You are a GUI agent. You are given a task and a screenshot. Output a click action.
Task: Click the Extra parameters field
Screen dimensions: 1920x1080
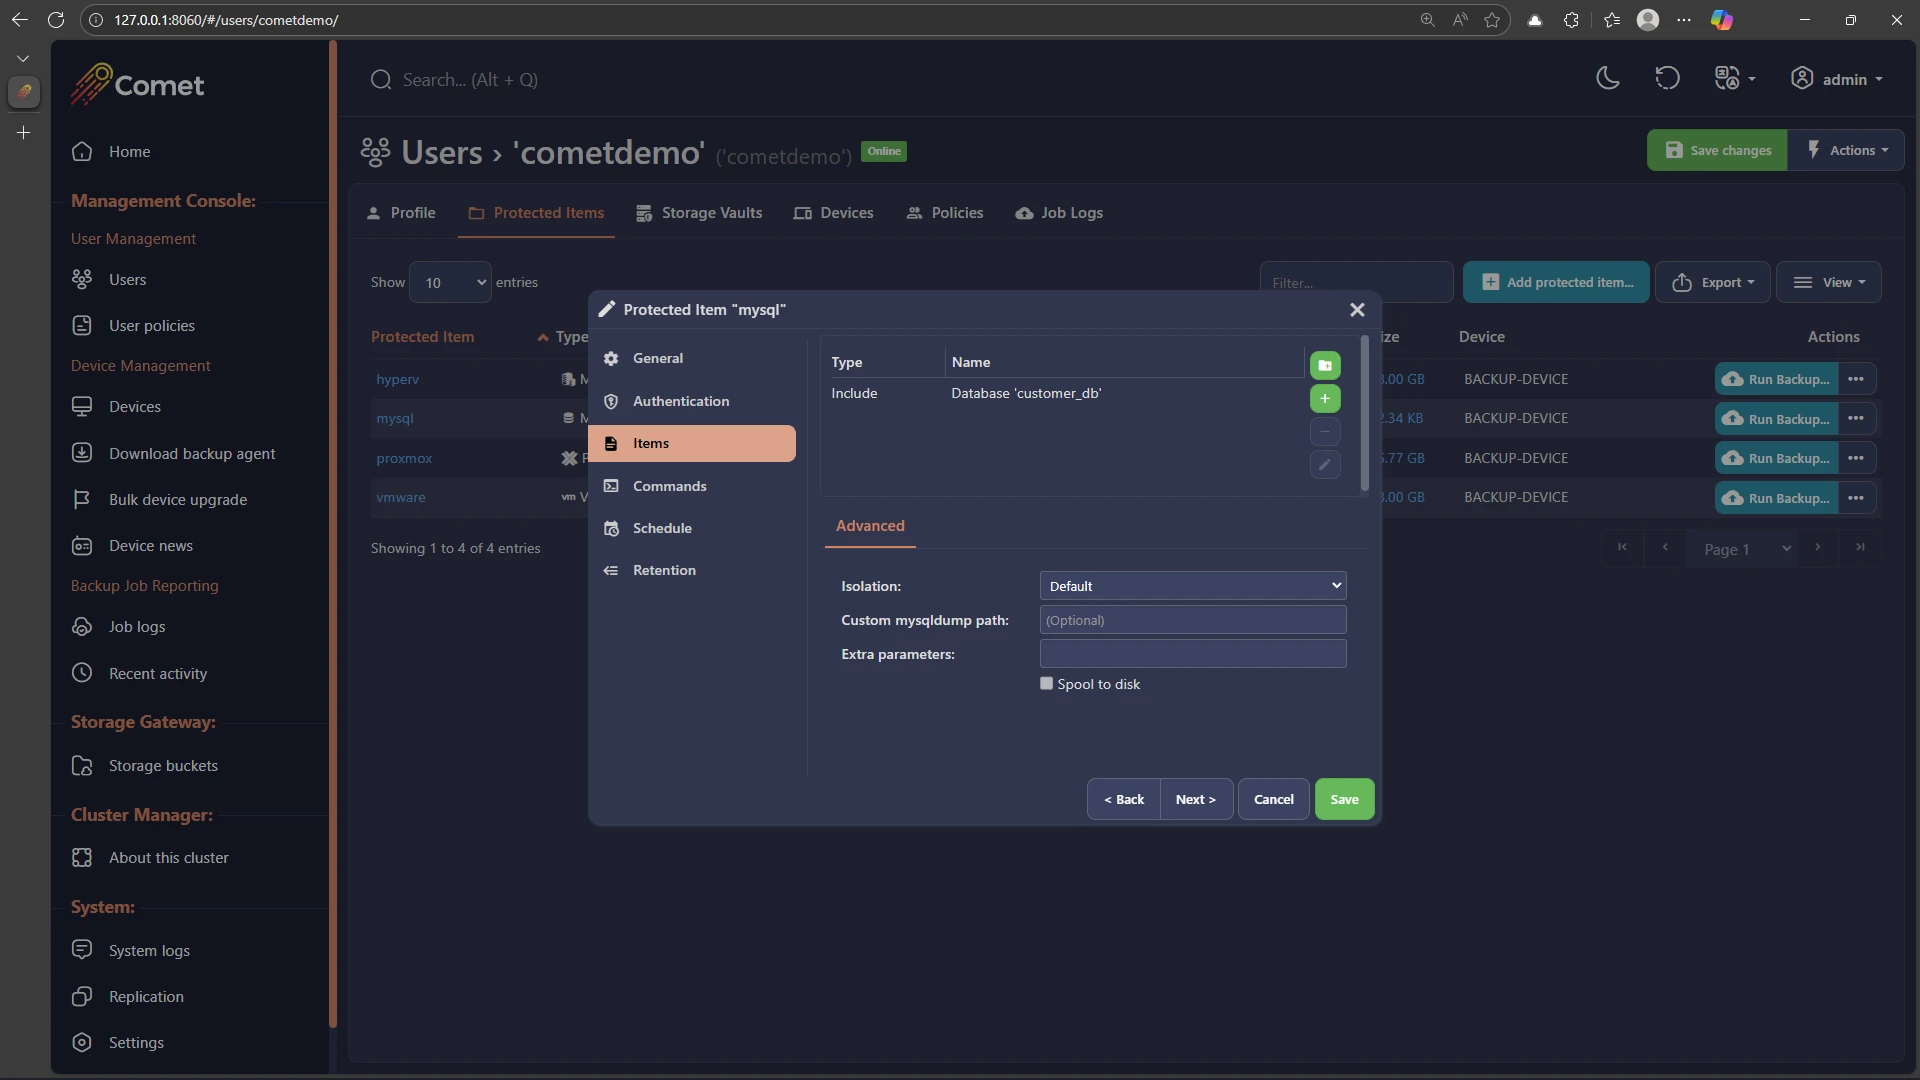(1193, 654)
